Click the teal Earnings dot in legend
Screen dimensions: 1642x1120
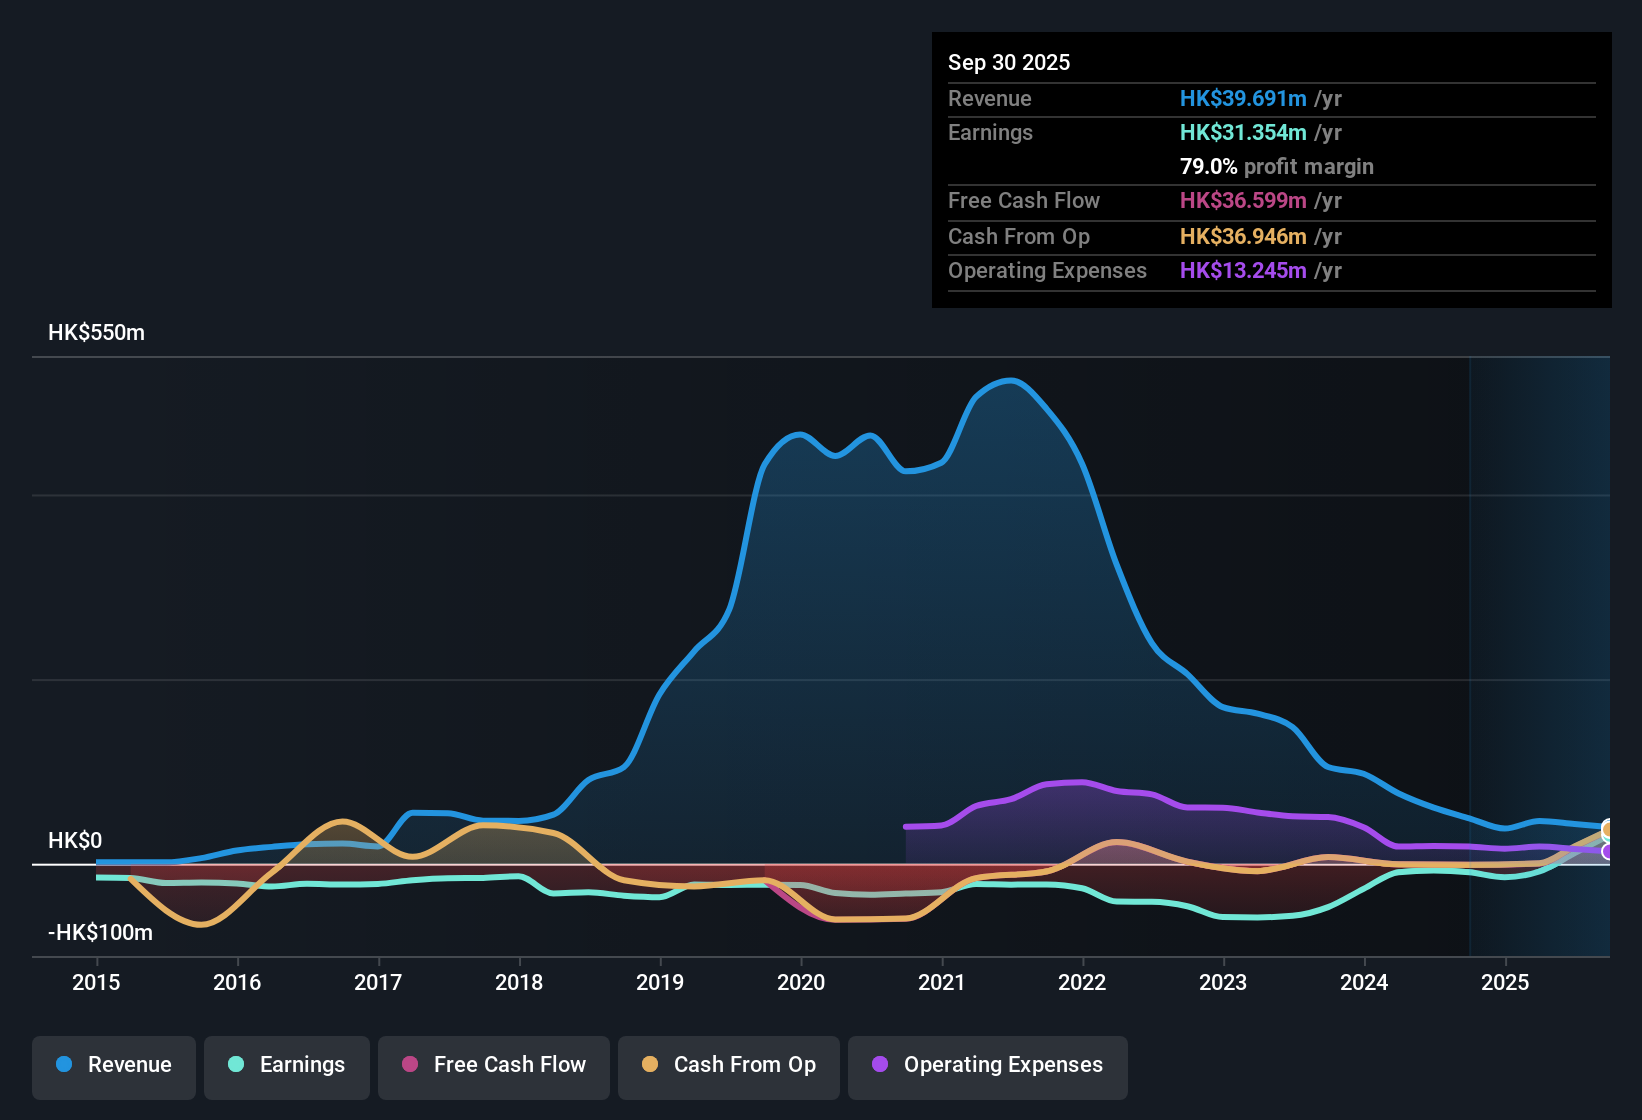click(236, 1065)
